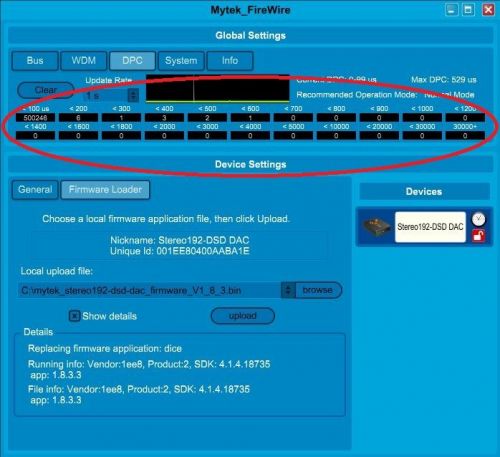500x457 pixels.
Task: Select the DPC tab
Action: (132, 61)
